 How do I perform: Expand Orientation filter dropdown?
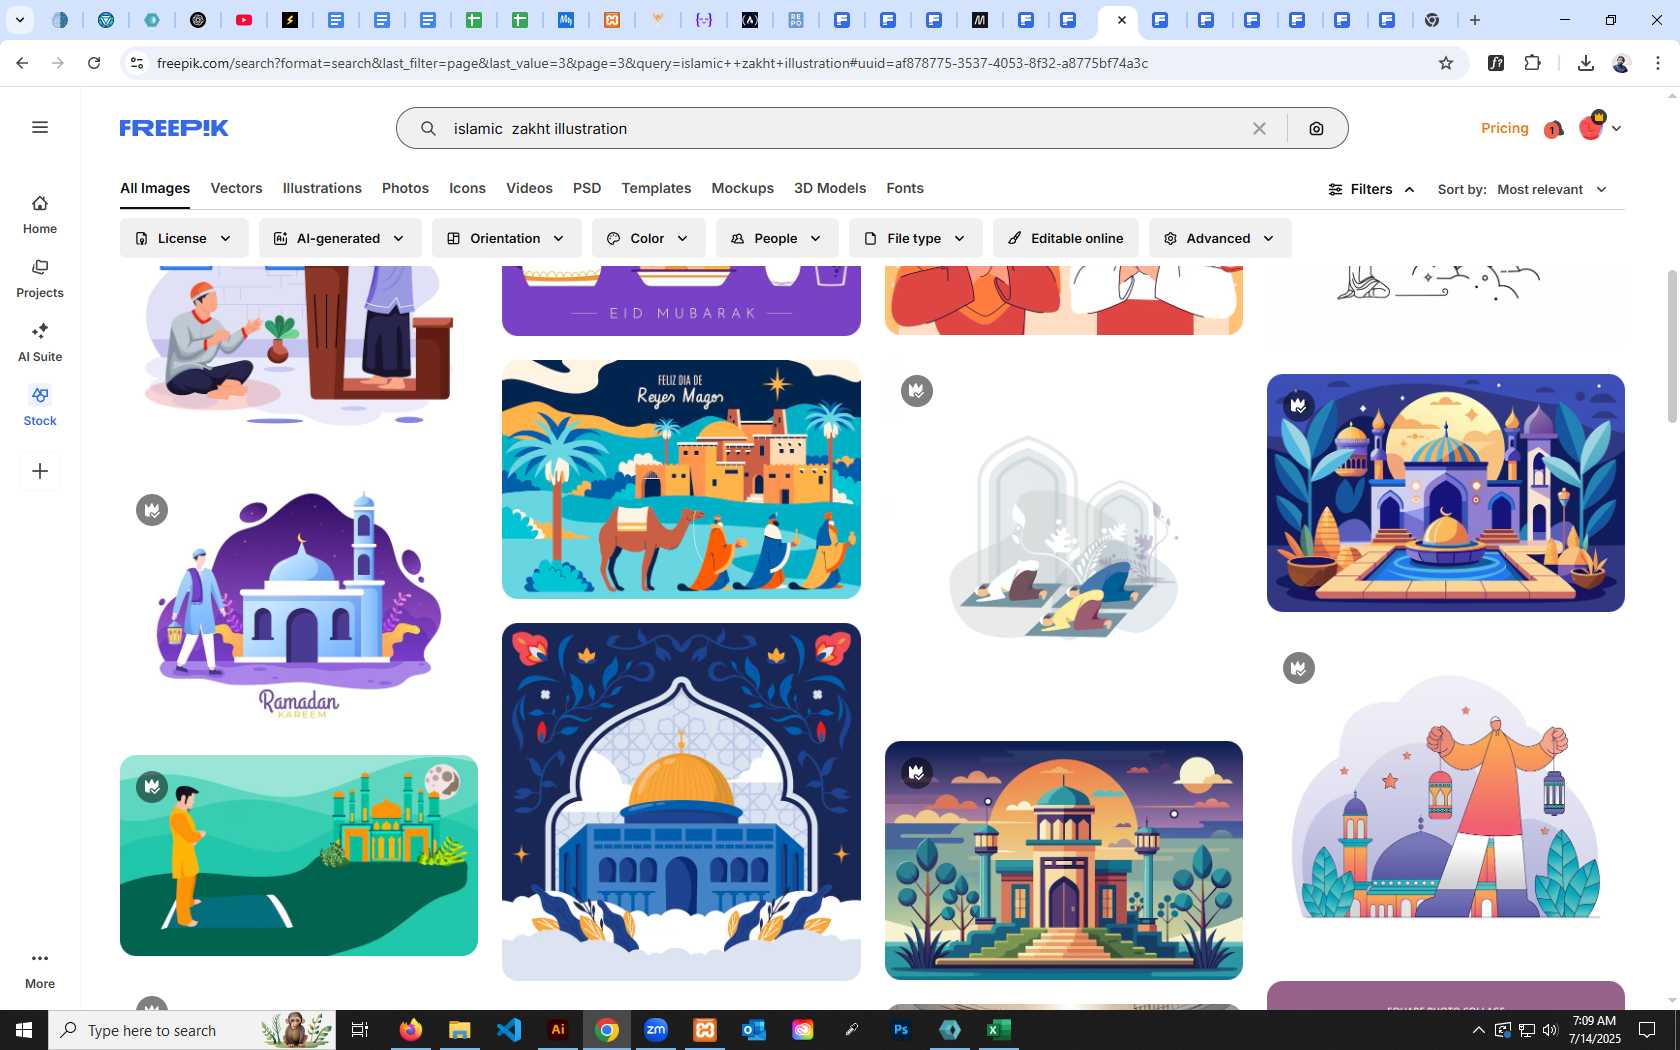[x=506, y=238]
